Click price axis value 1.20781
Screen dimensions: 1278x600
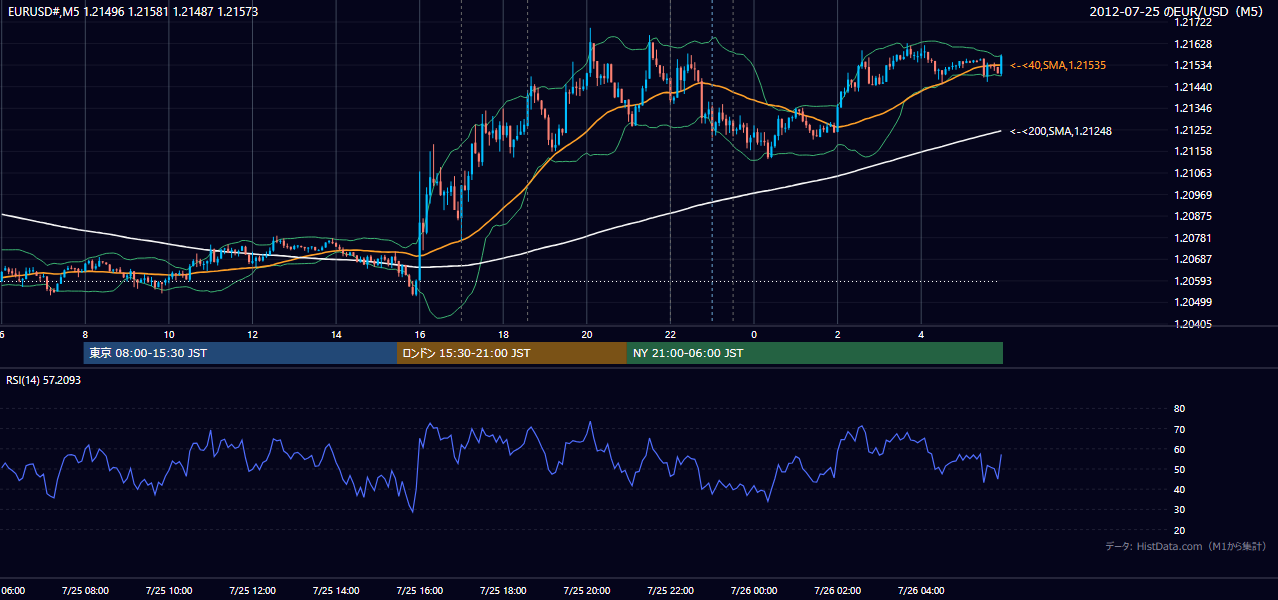1194,238
